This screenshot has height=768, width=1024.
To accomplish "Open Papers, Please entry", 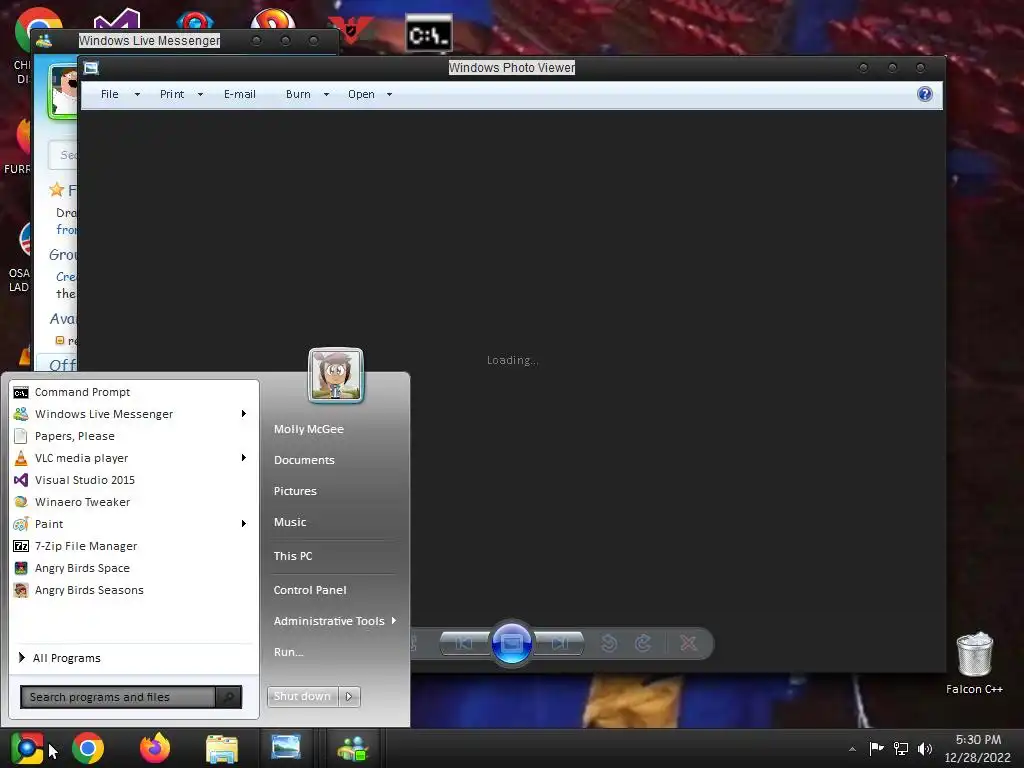I will tap(134, 436).
